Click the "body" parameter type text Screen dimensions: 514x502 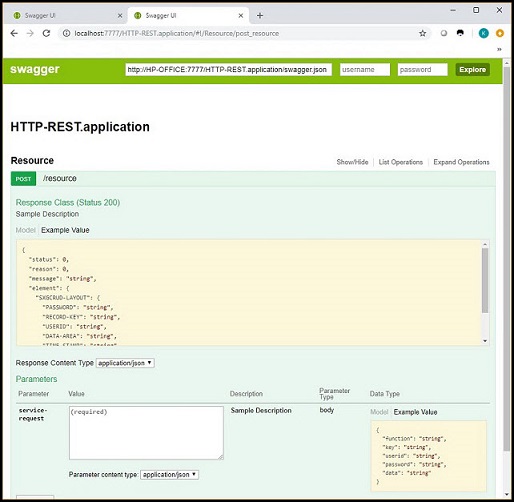(327, 410)
